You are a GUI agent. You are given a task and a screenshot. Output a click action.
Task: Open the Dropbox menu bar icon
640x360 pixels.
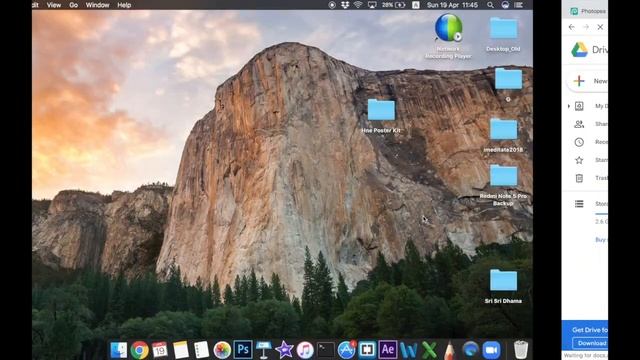[x=345, y=5]
